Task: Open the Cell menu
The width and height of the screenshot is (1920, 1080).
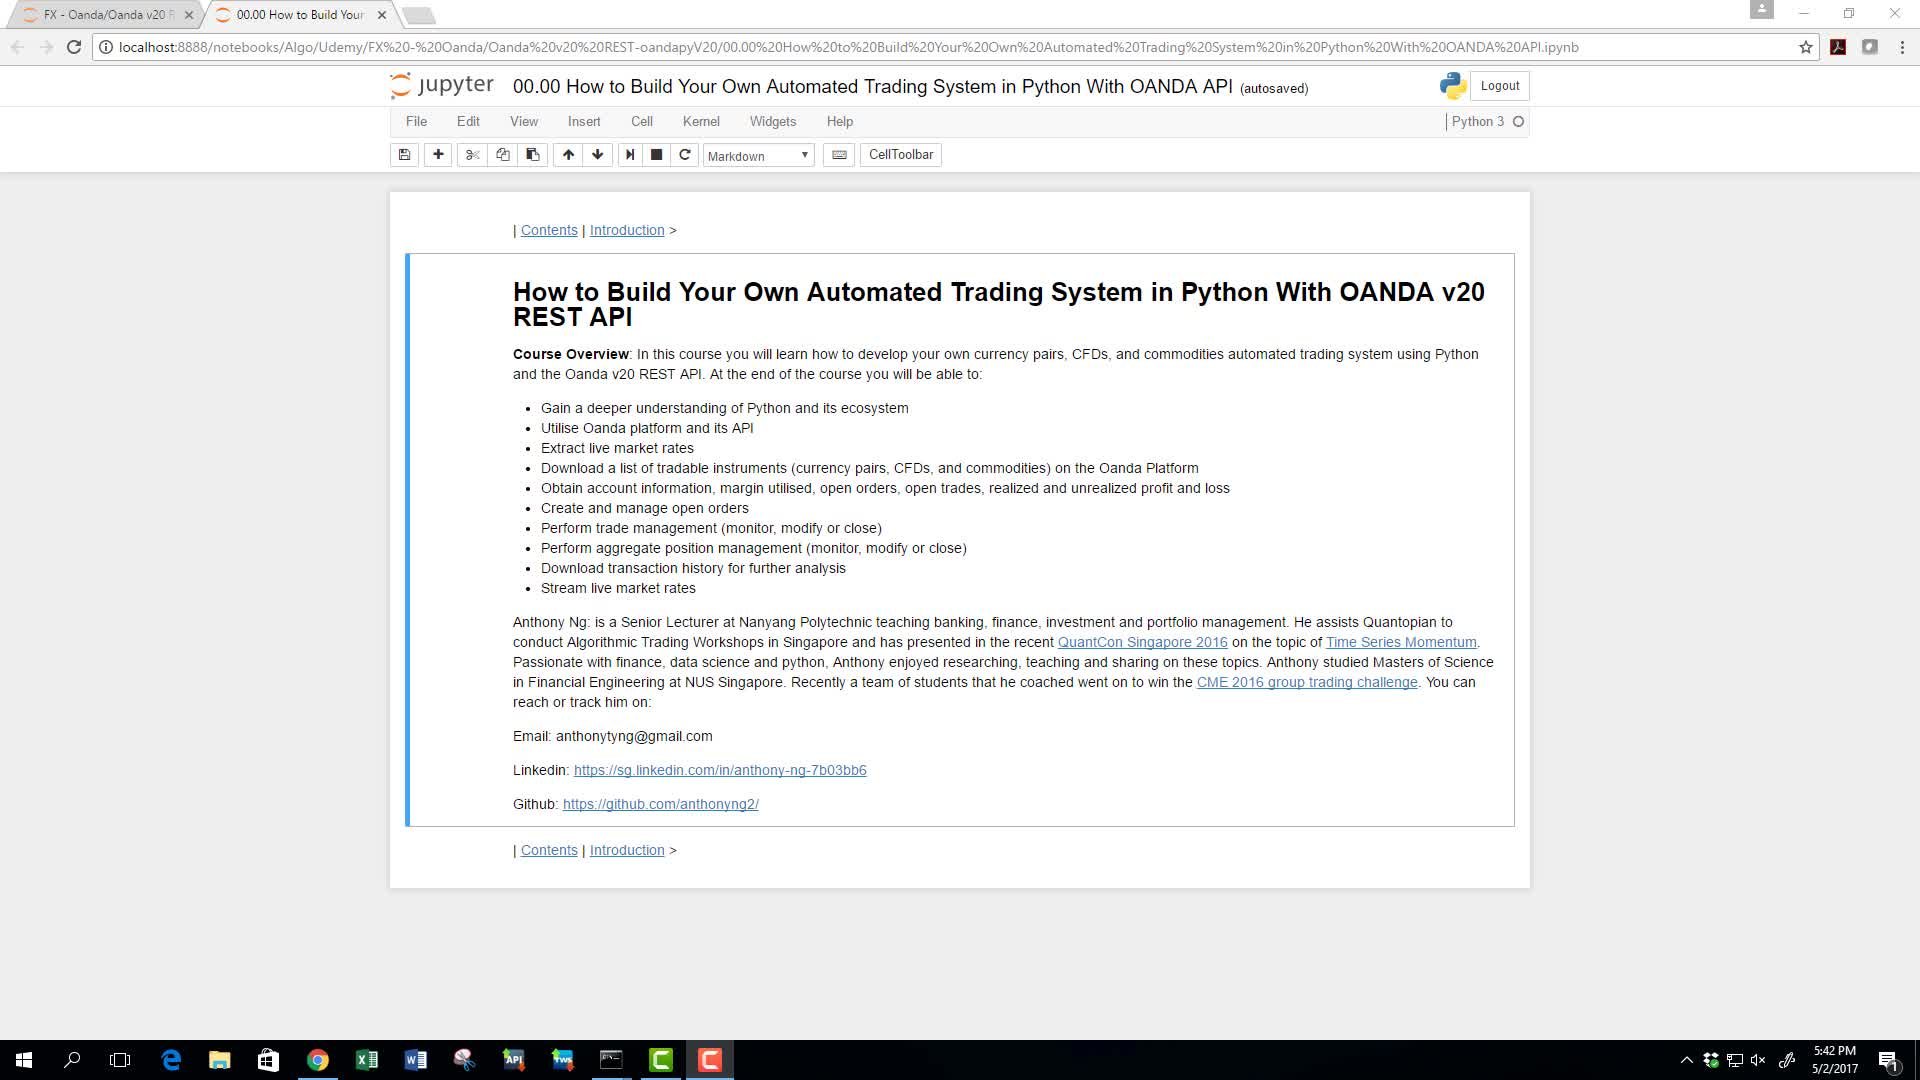Action: tap(641, 122)
